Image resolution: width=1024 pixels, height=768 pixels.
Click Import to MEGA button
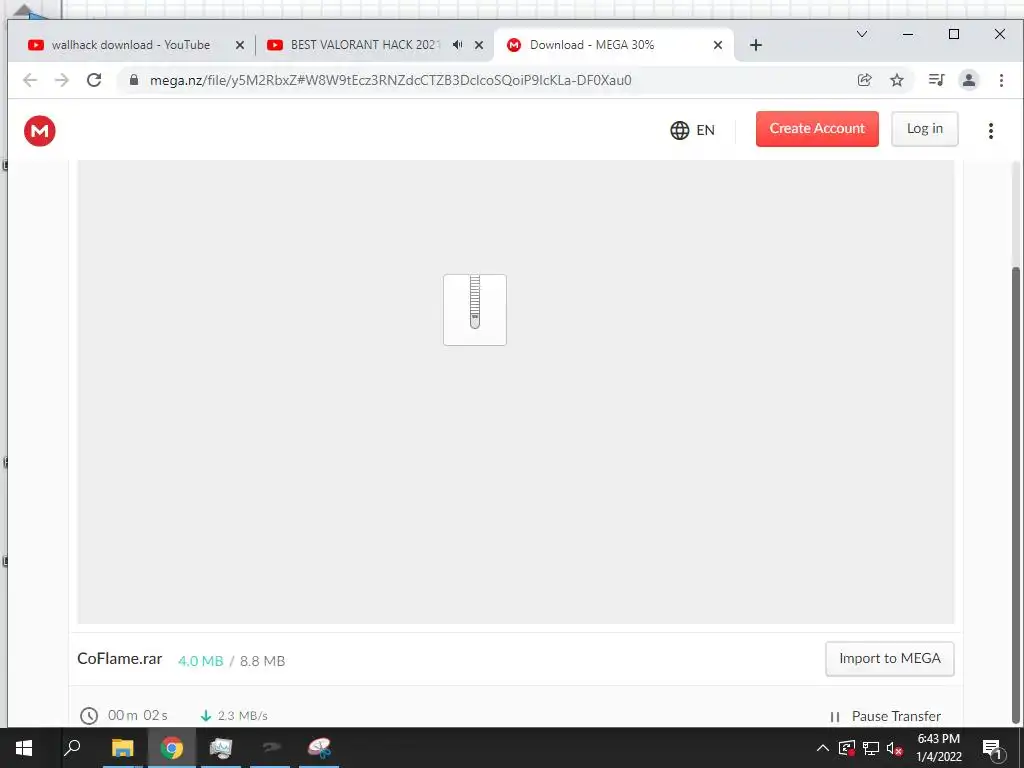(889, 658)
